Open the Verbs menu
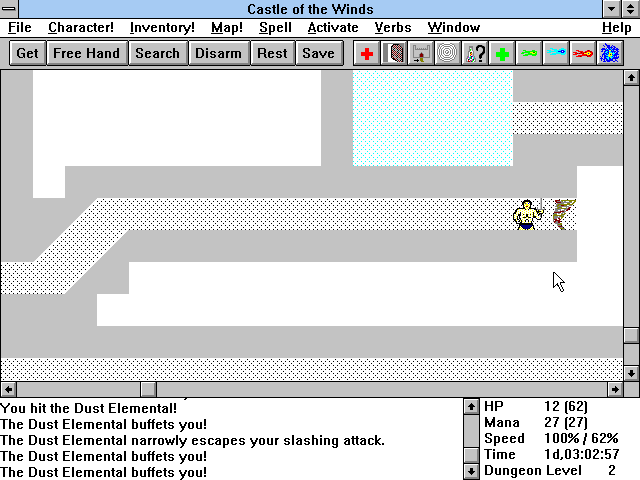The image size is (640, 480). point(393,28)
